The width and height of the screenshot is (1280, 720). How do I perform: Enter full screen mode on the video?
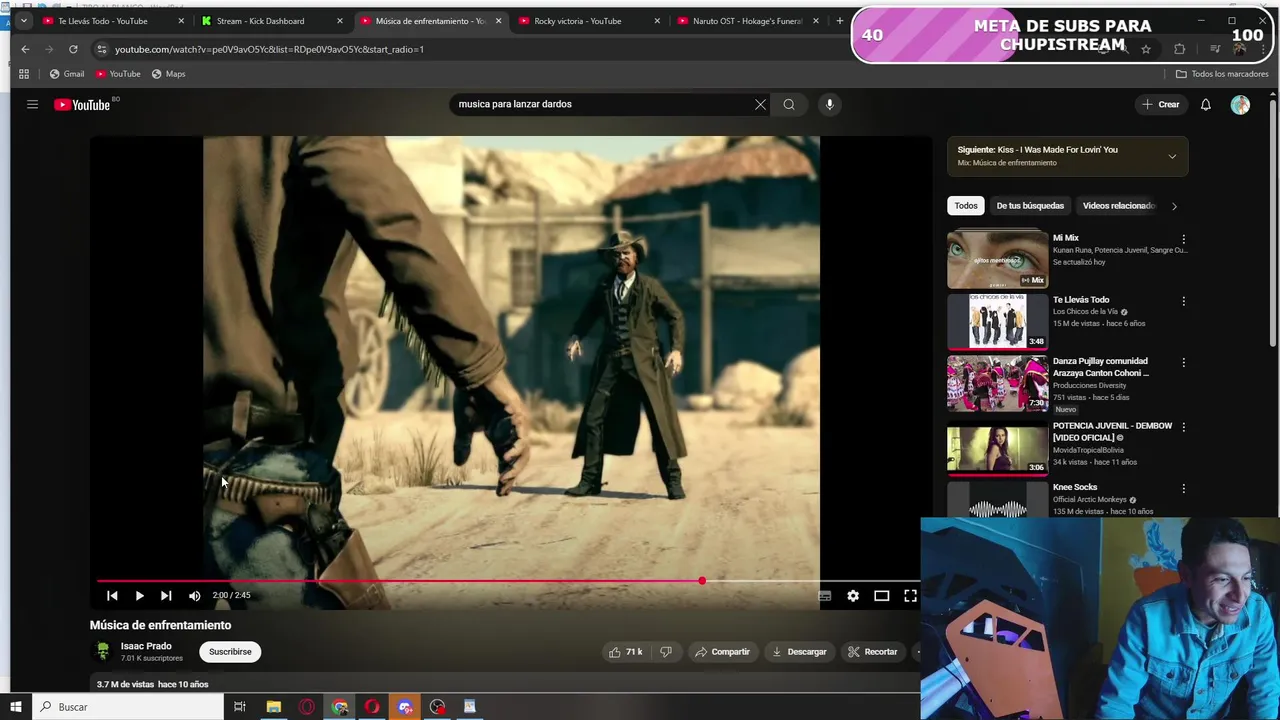(x=910, y=596)
